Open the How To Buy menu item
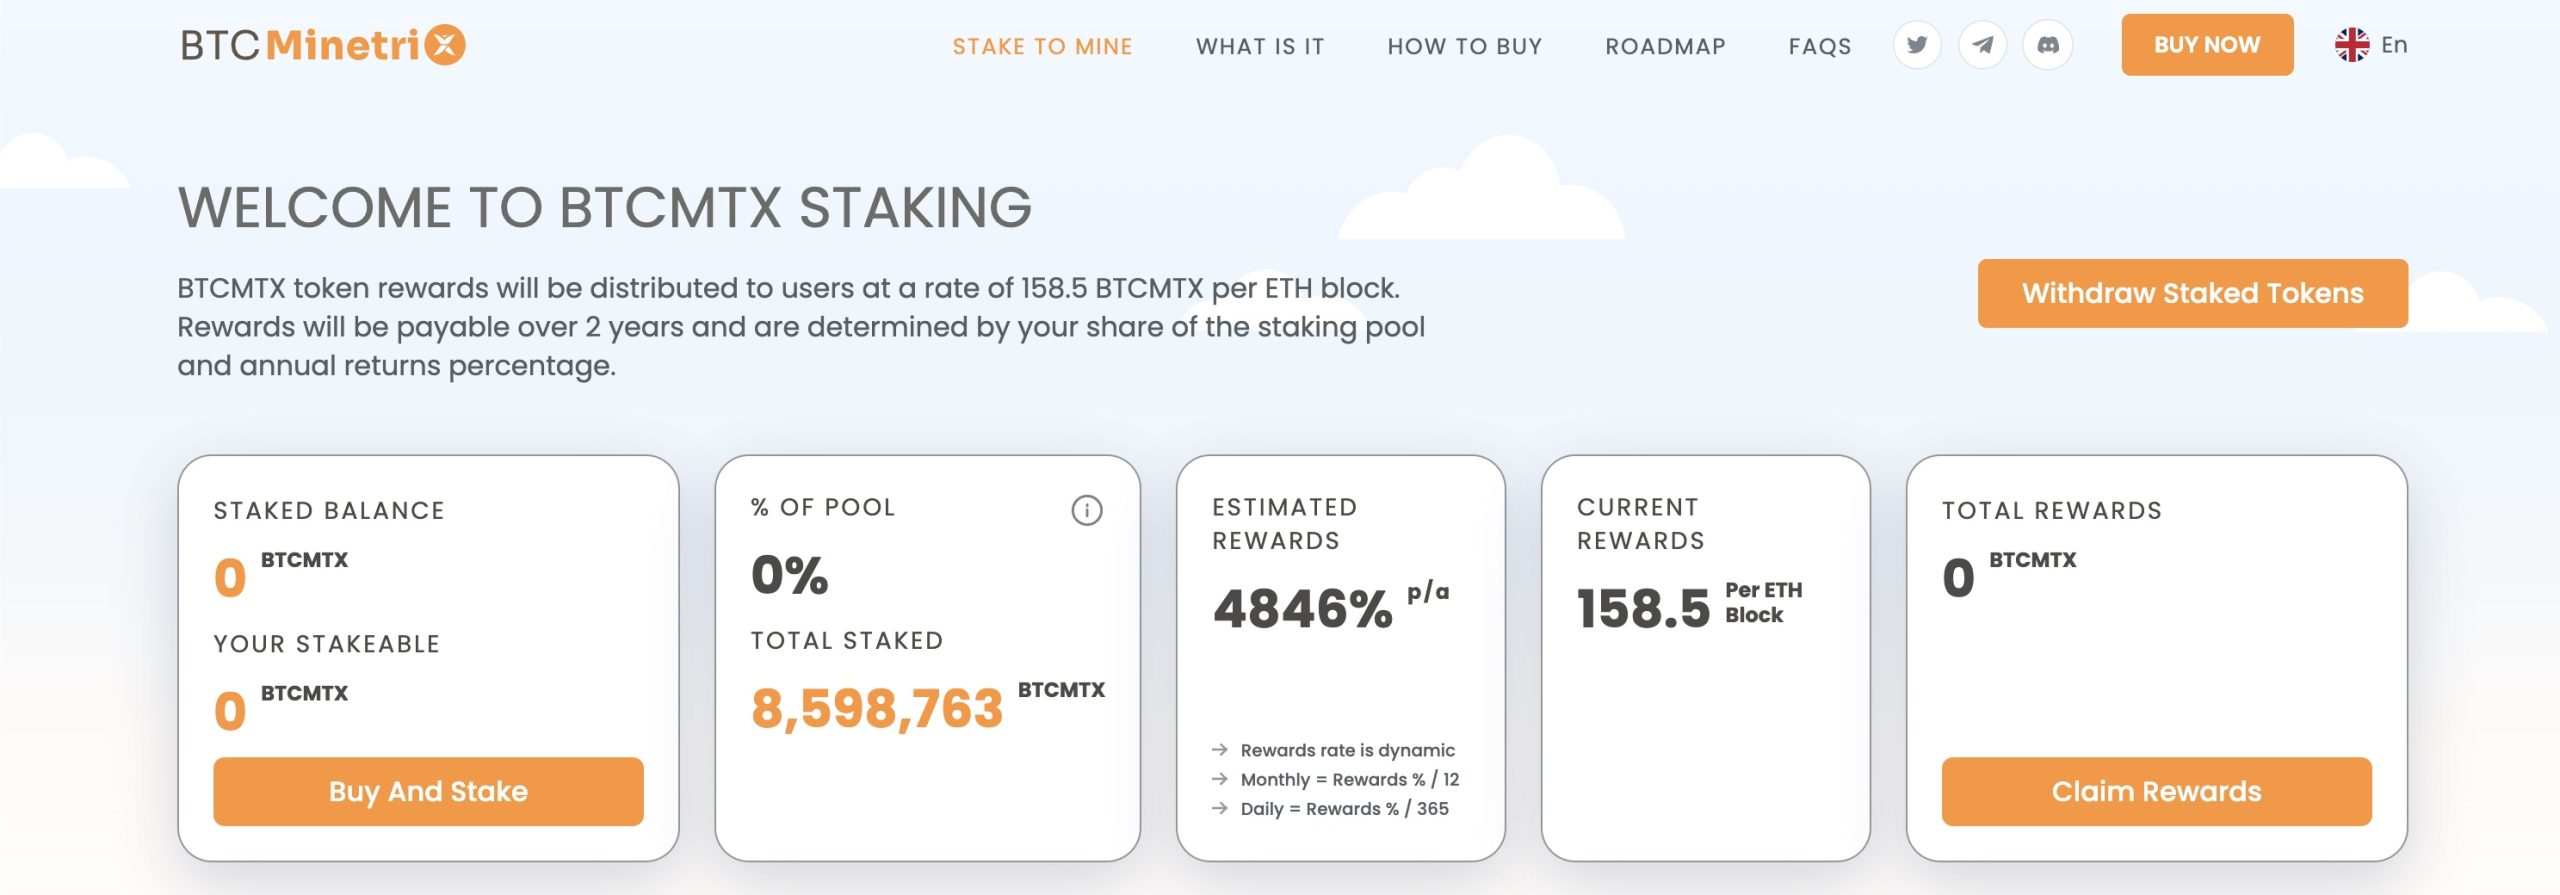Image resolution: width=2560 pixels, height=895 pixels. pos(1465,46)
